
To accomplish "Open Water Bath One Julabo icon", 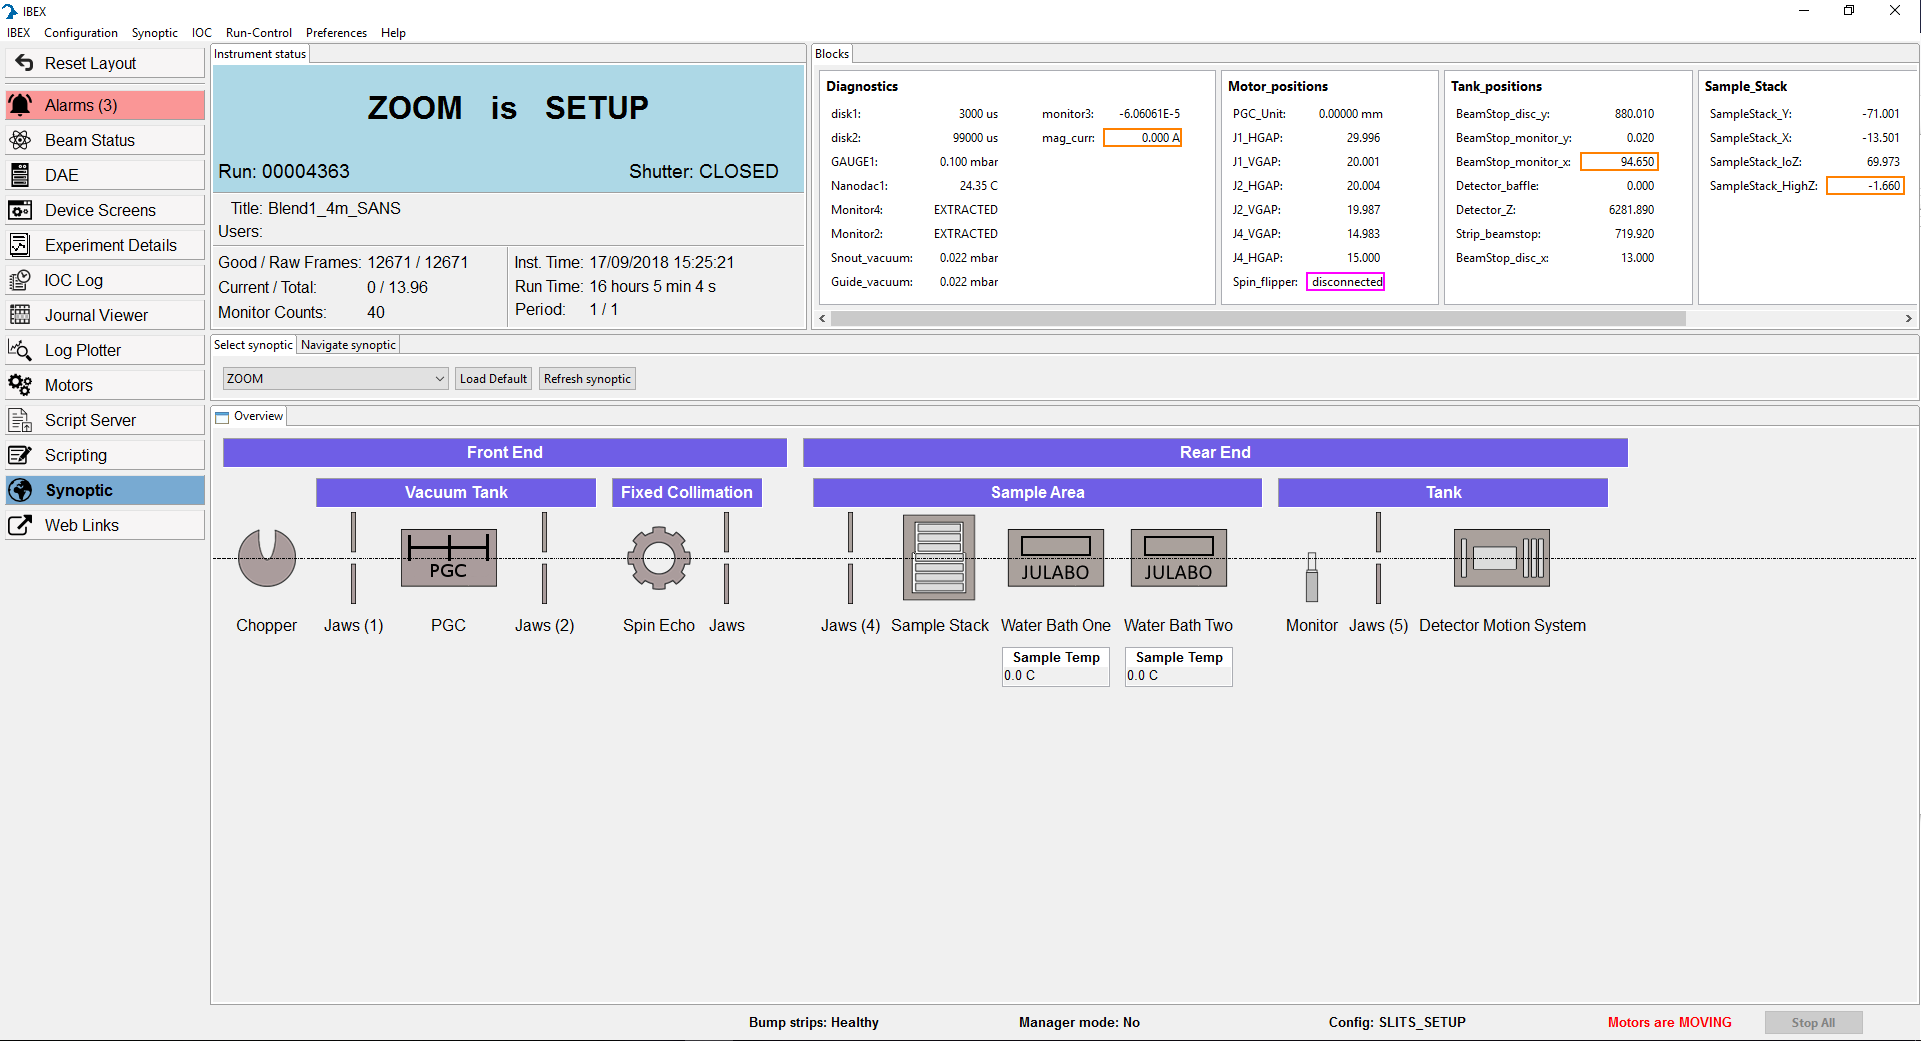I will pyautogui.click(x=1055, y=558).
